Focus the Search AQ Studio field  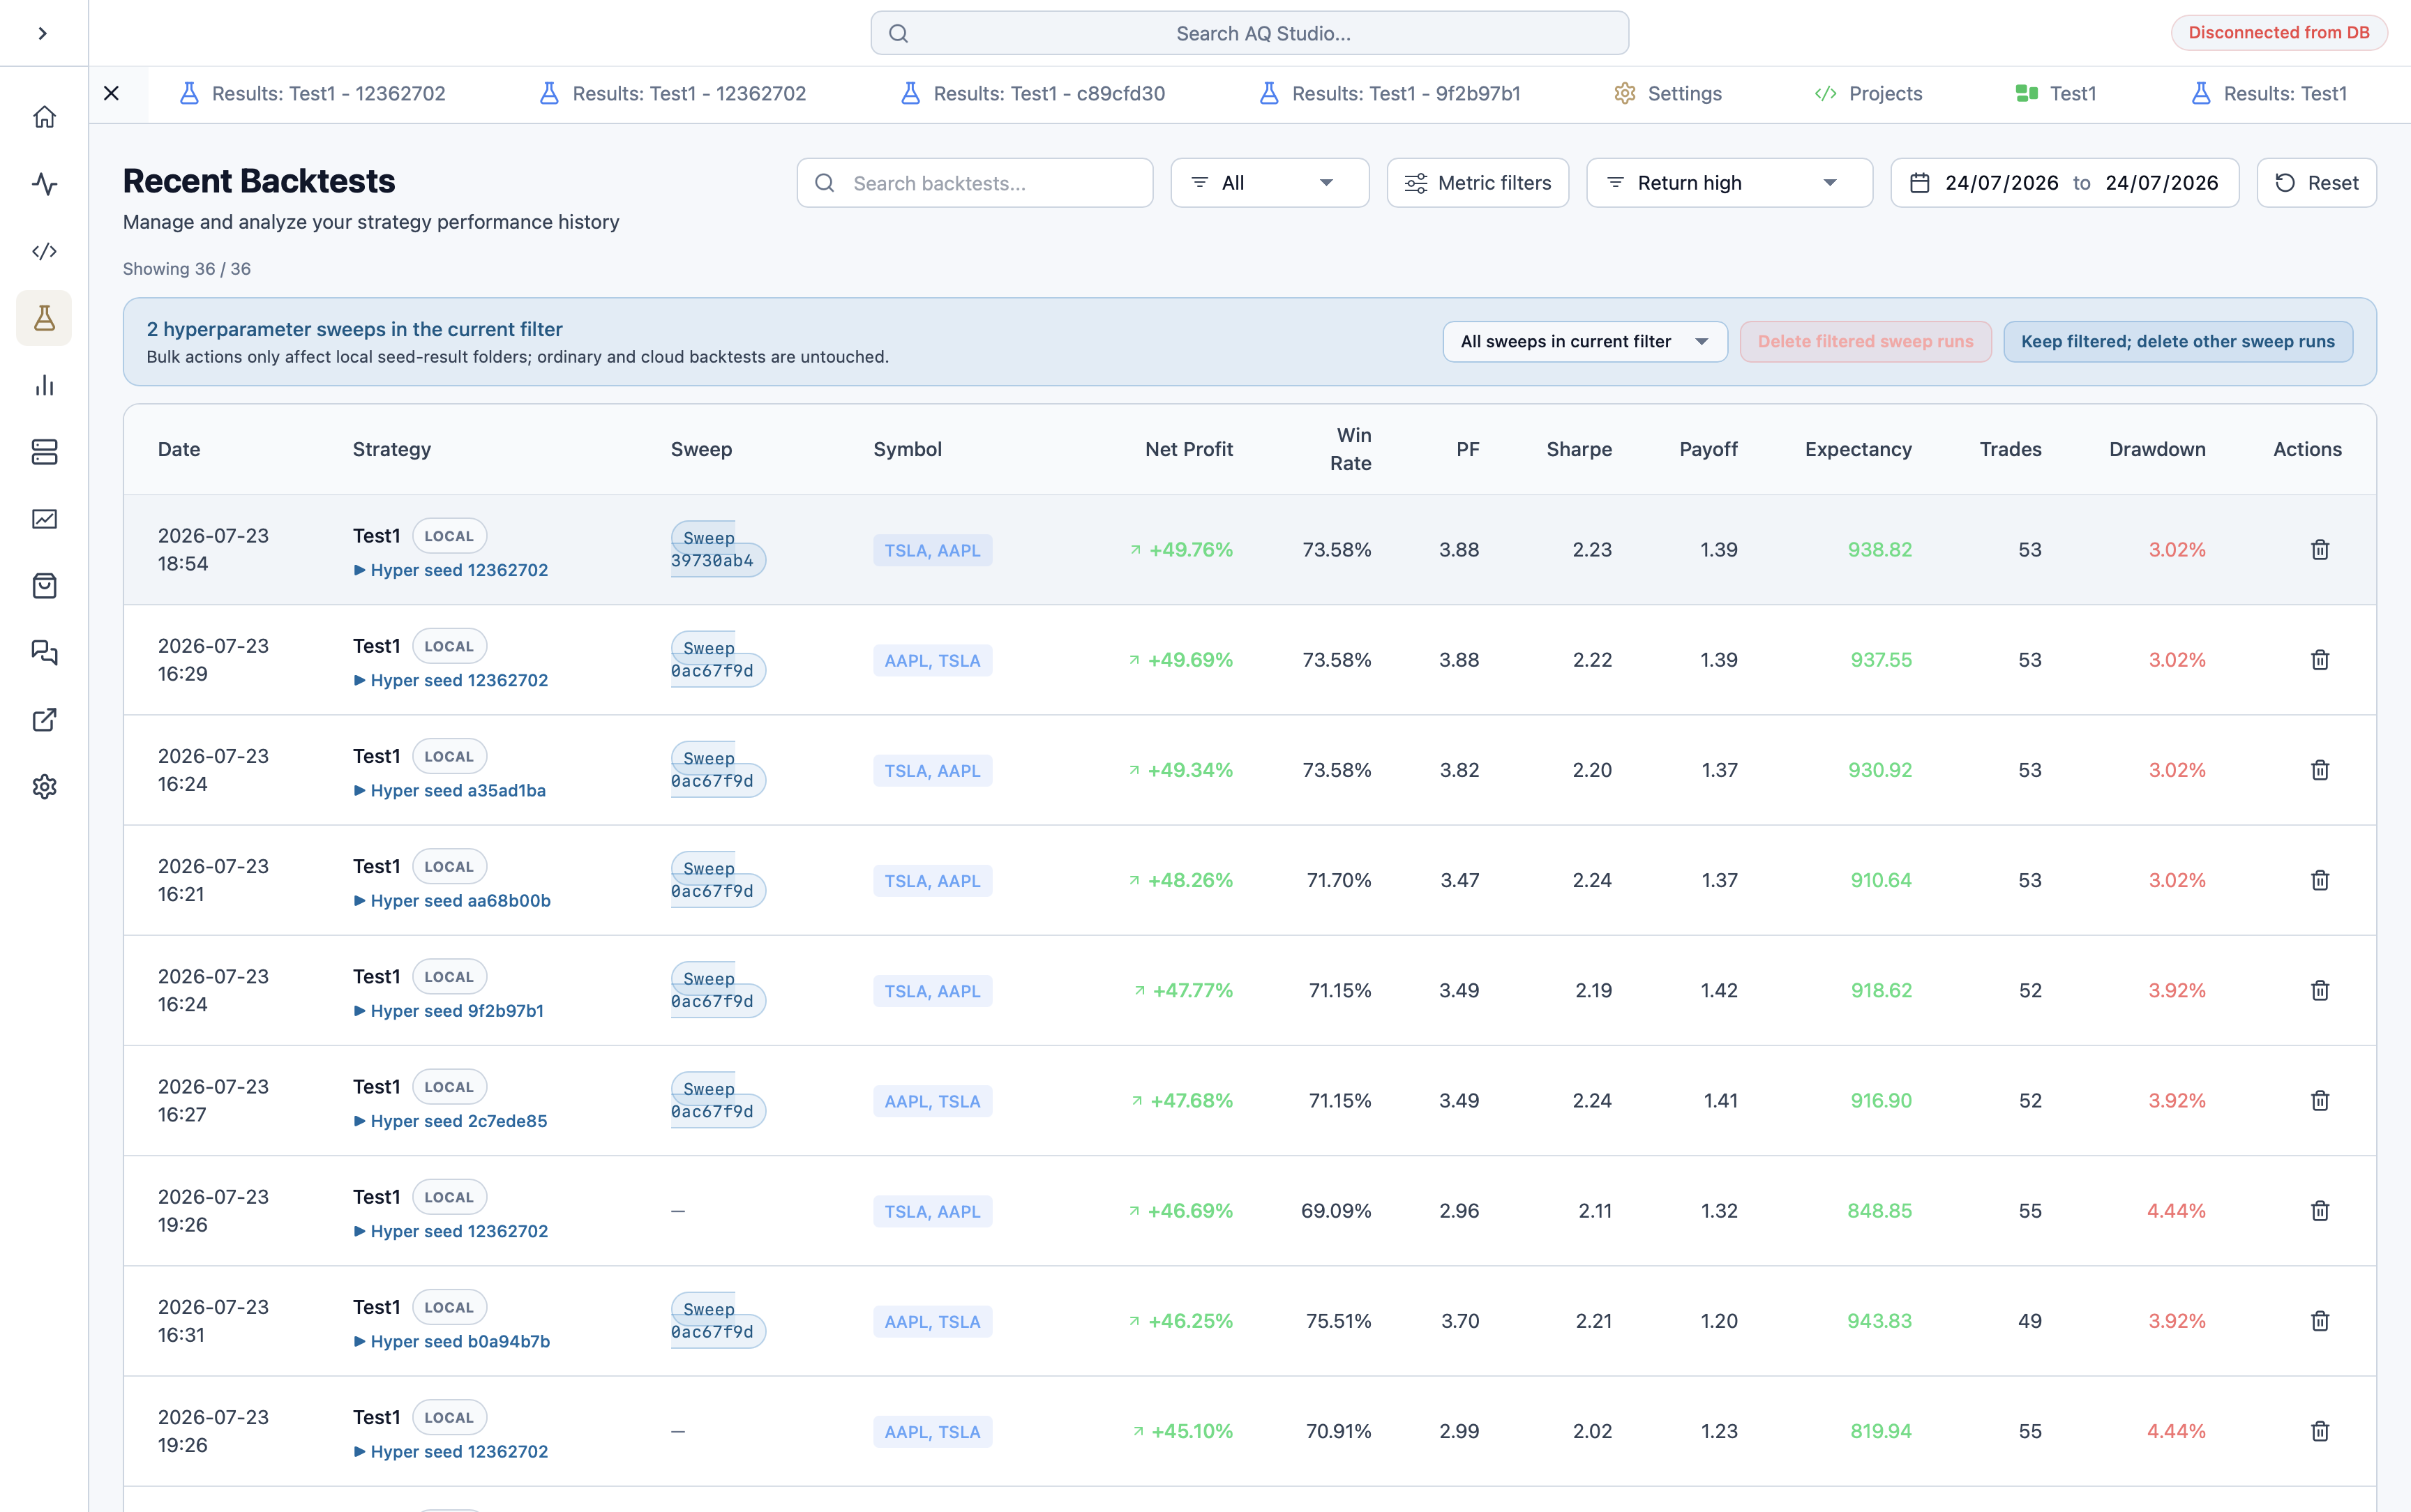click(x=1249, y=34)
